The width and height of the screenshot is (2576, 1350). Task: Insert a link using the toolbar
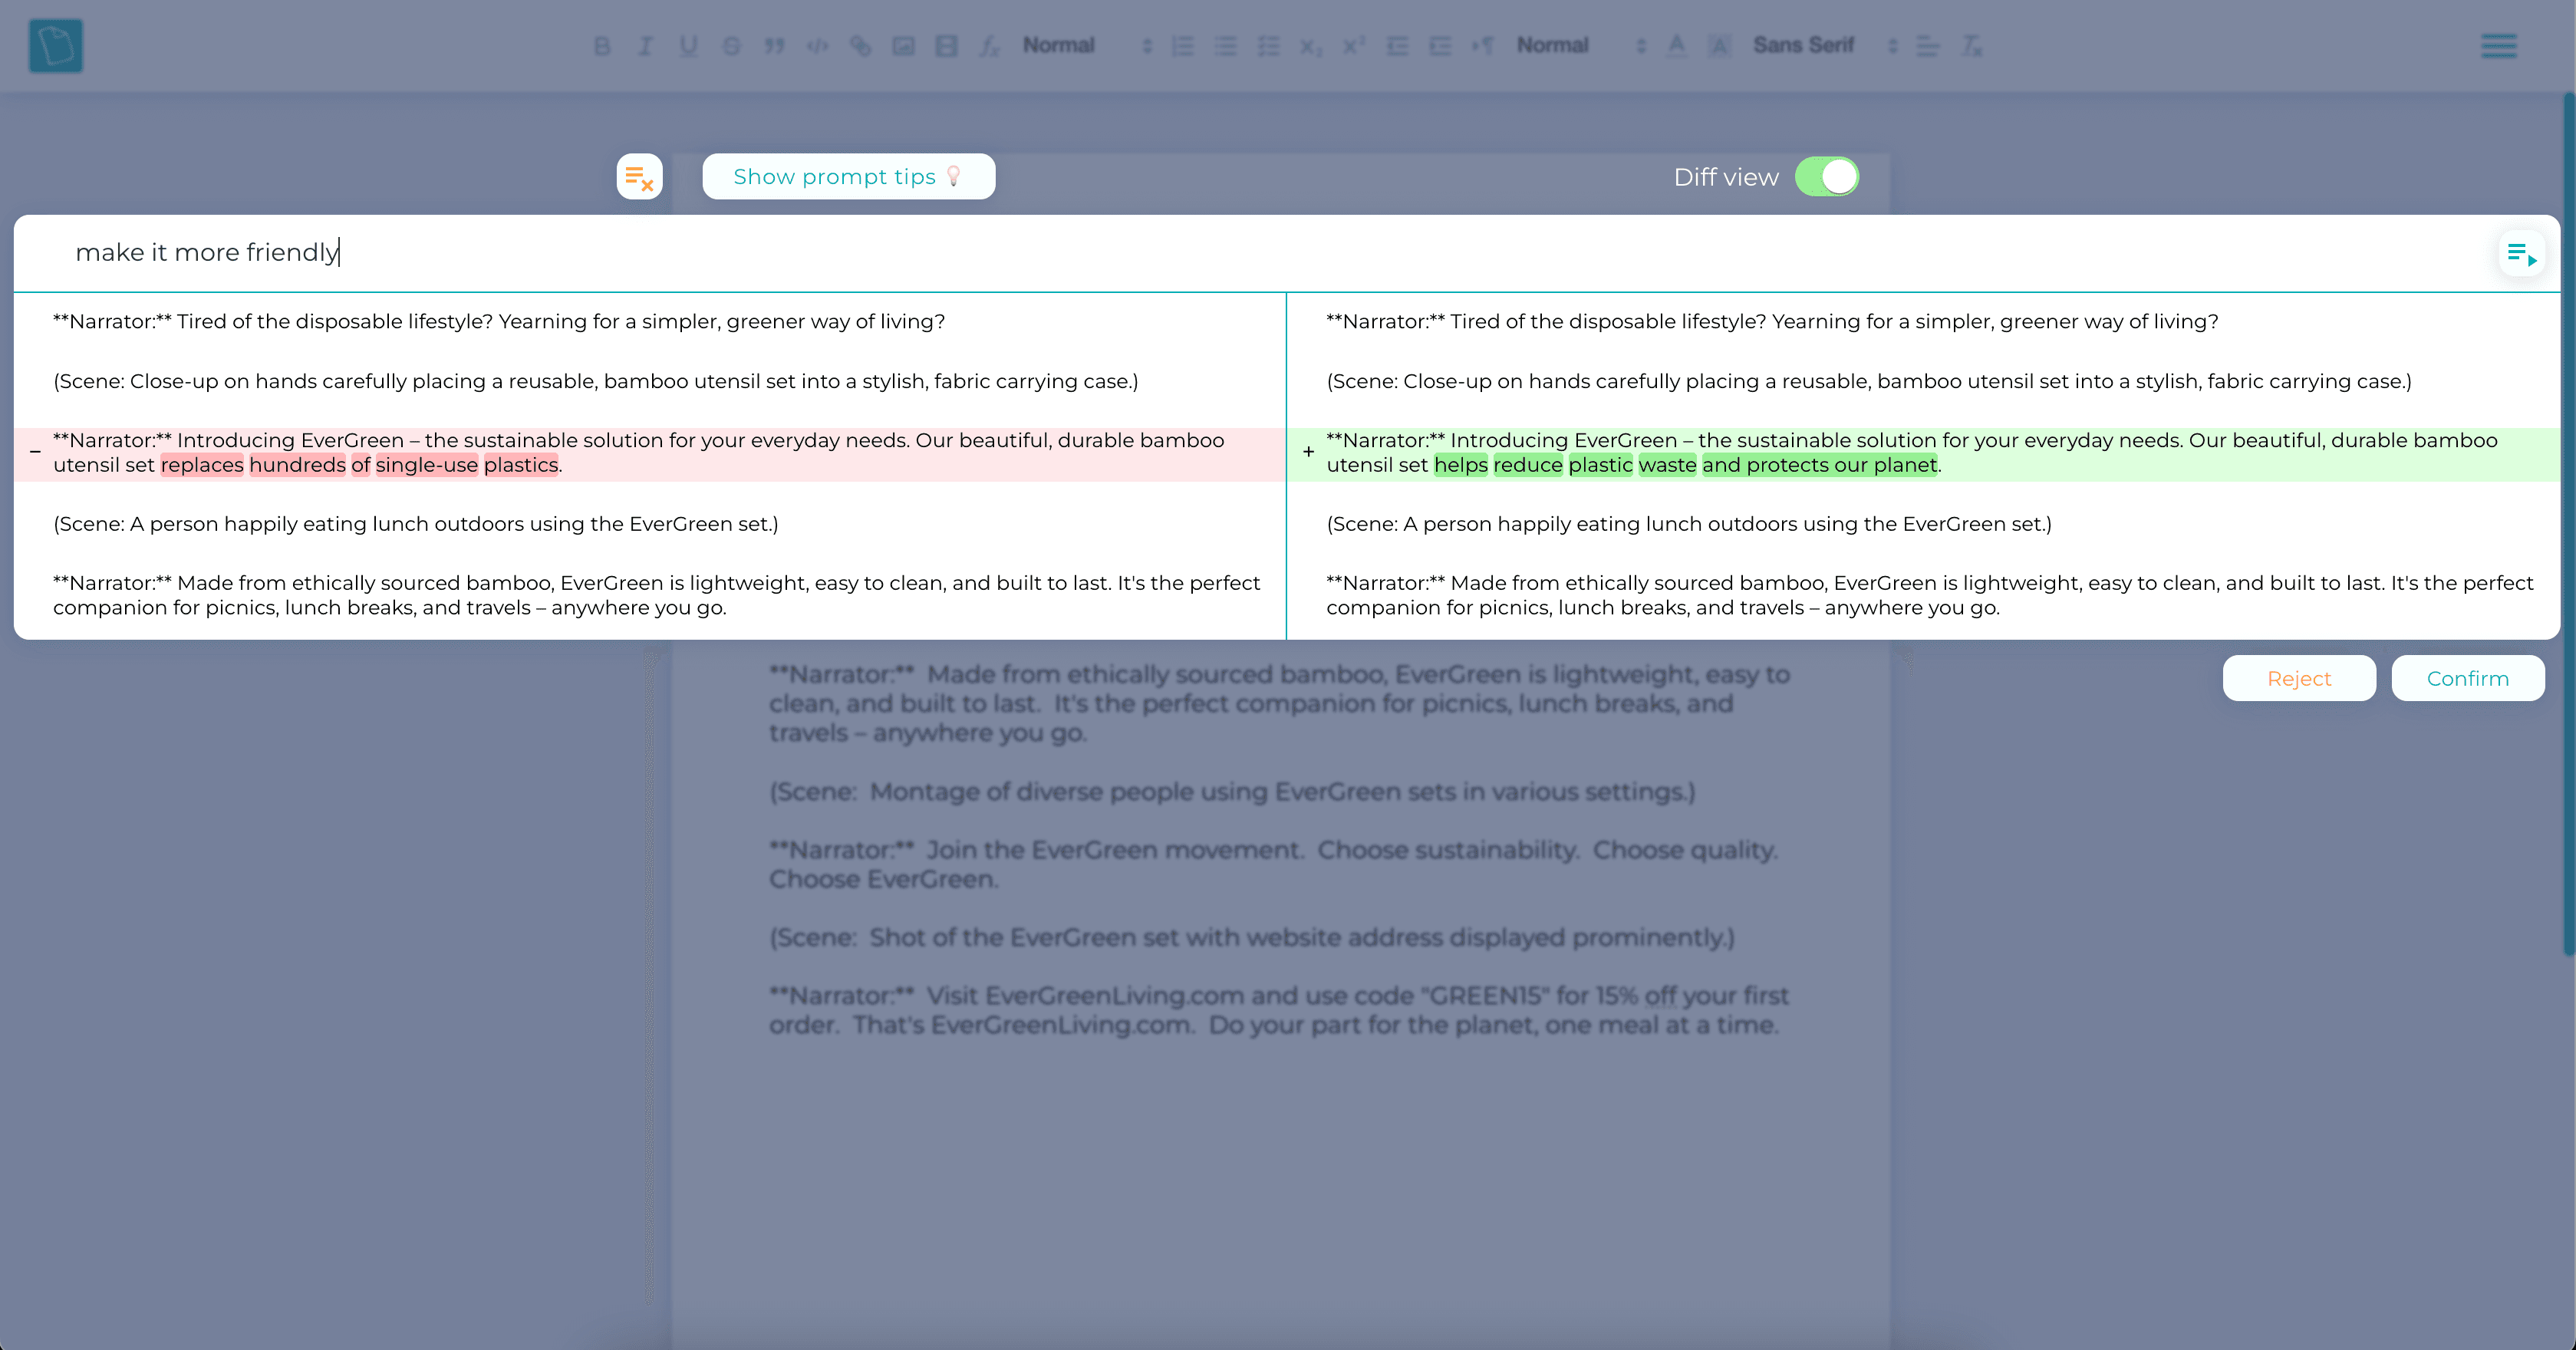coord(860,46)
